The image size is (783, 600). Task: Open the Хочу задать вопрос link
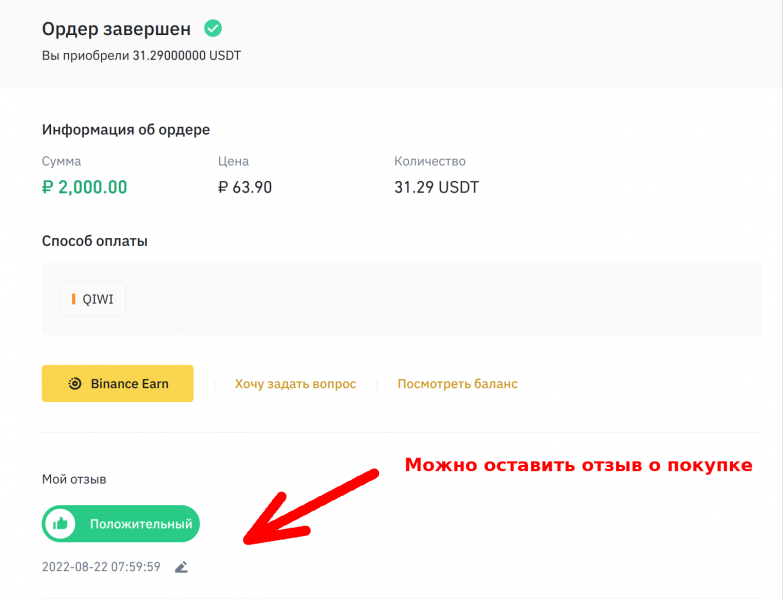295,384
